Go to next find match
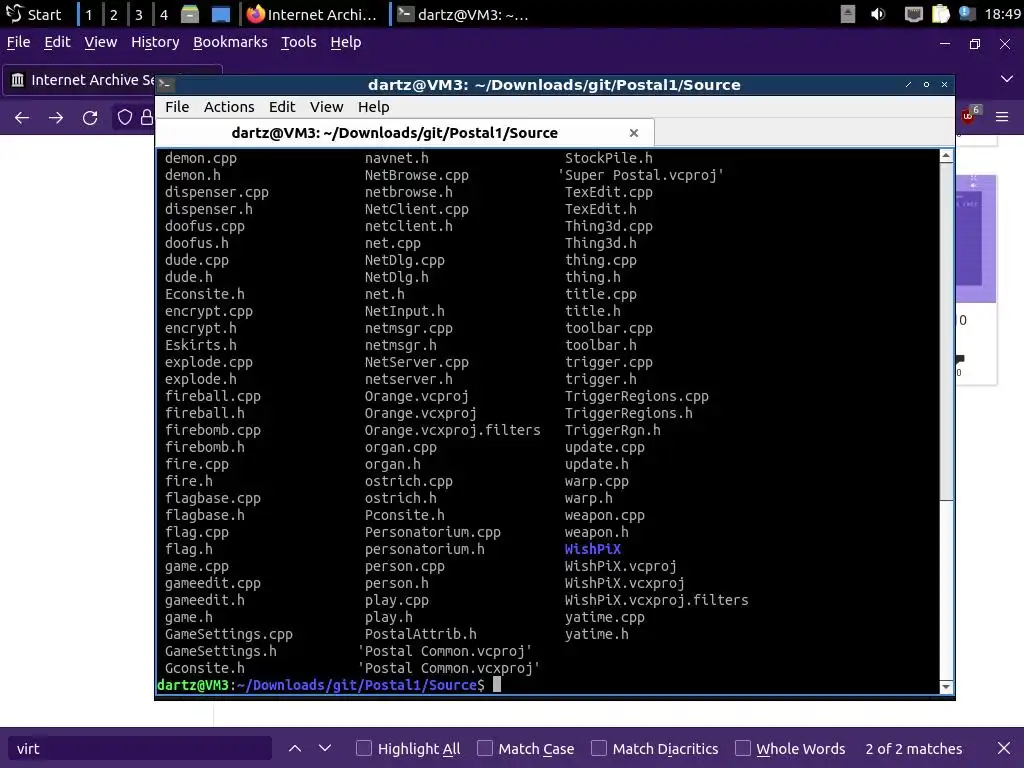This screenshot has height=768, width=1024. pos(325,748)
